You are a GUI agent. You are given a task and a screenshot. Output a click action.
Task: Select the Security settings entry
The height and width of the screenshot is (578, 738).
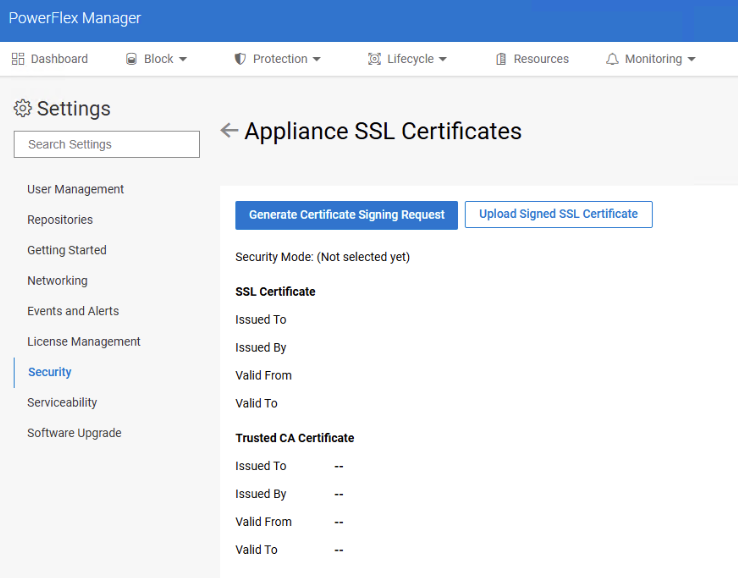[x=50, y=372]
